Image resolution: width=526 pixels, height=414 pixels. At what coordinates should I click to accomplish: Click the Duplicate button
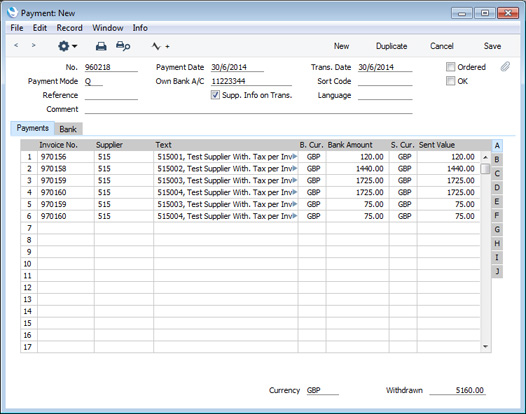coord(391,46)
